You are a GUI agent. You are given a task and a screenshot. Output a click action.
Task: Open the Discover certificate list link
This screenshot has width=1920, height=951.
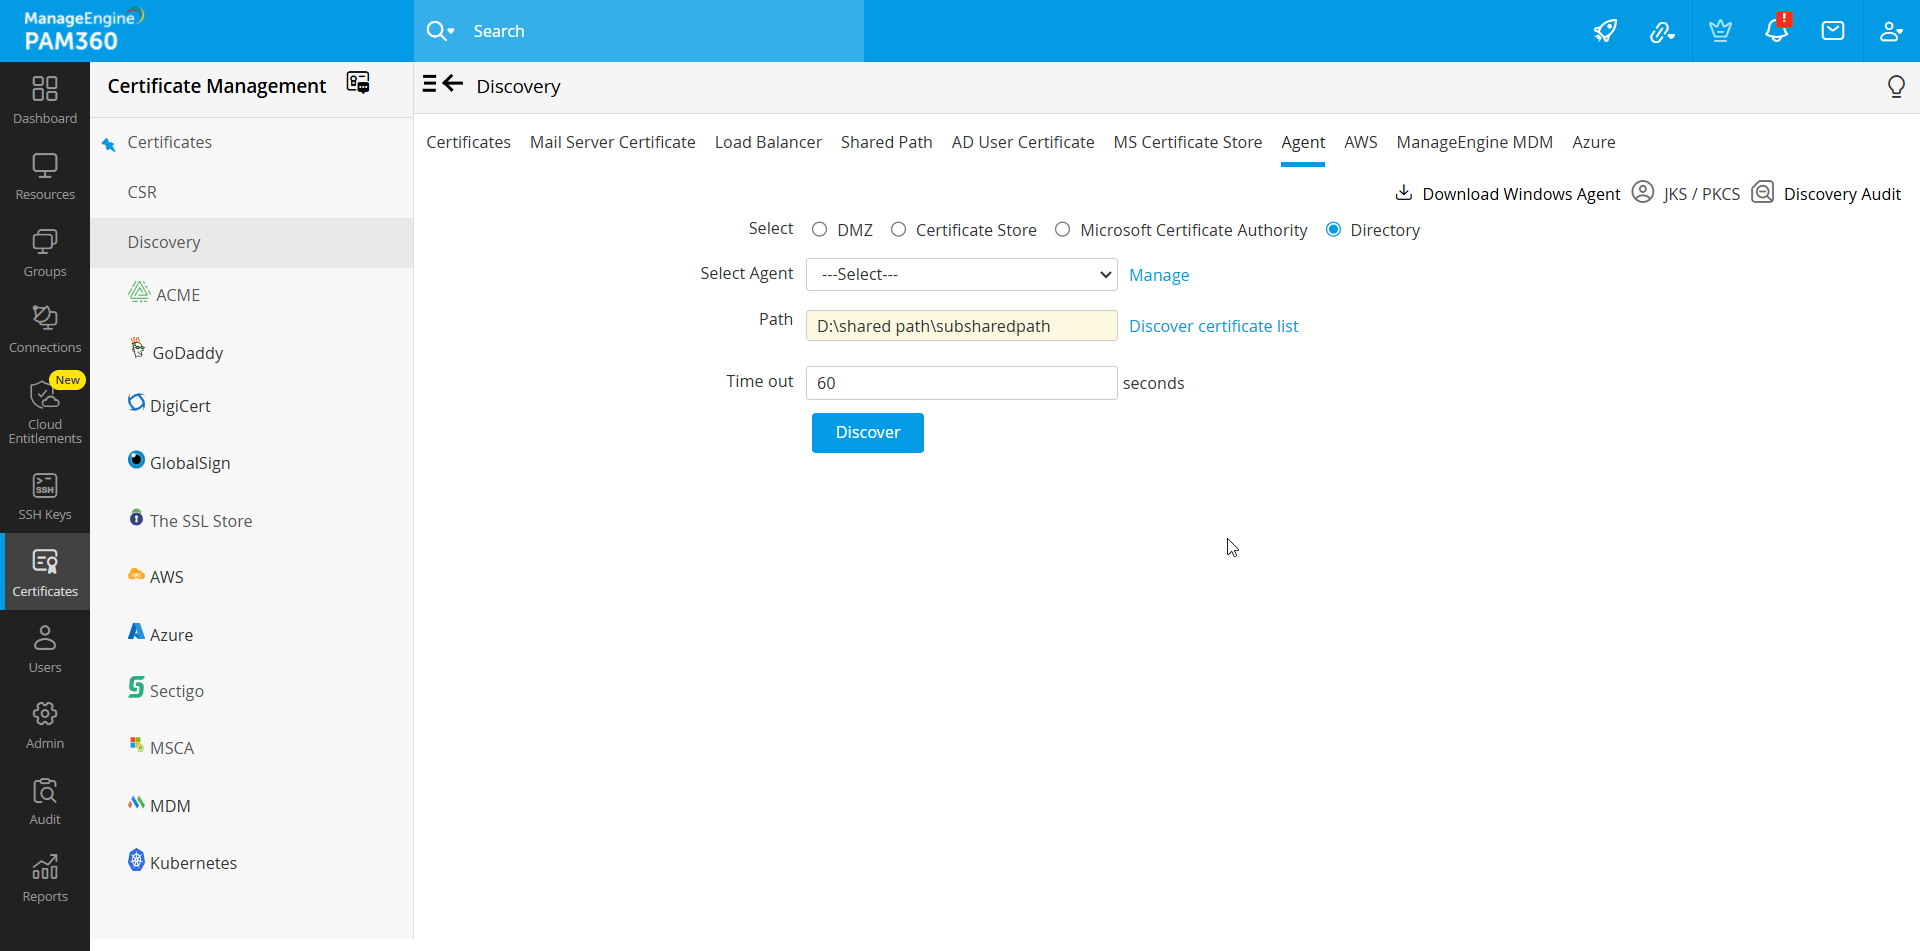point(1213,326)
